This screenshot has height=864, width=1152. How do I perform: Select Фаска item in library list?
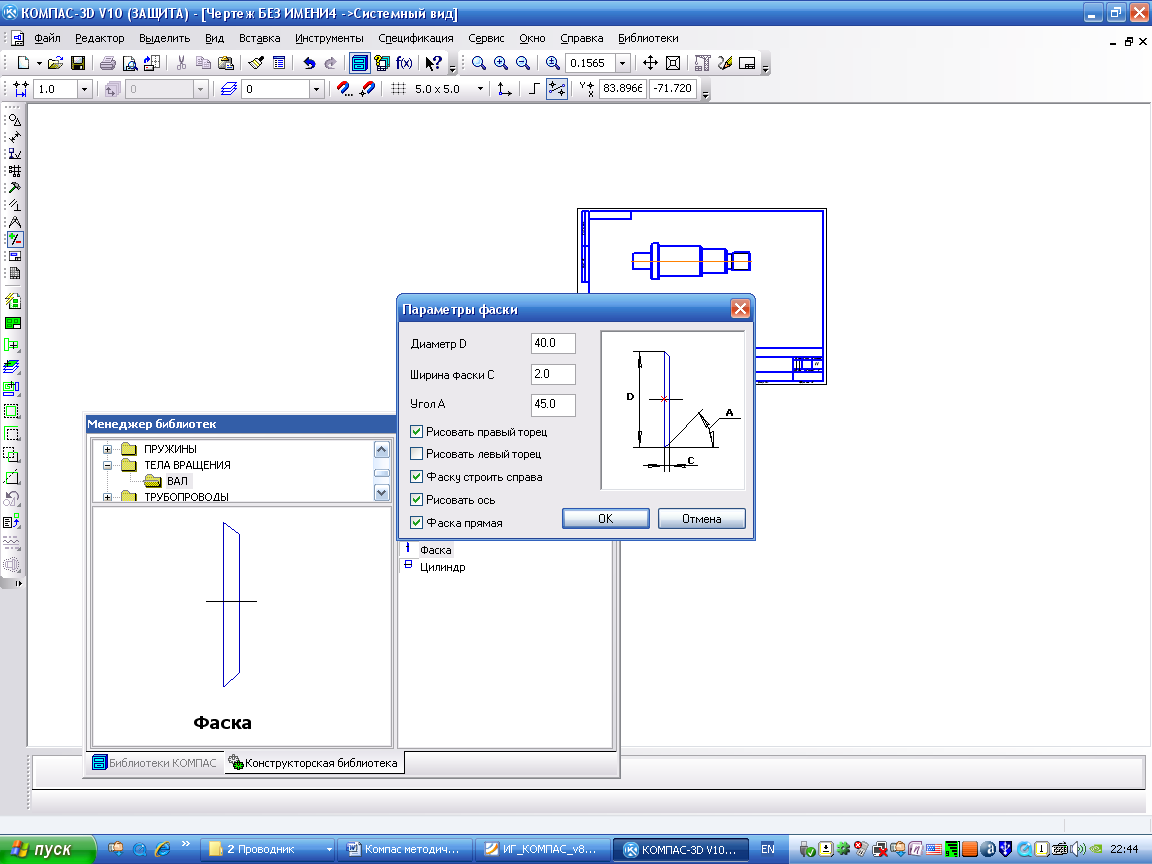coord(436,550)
